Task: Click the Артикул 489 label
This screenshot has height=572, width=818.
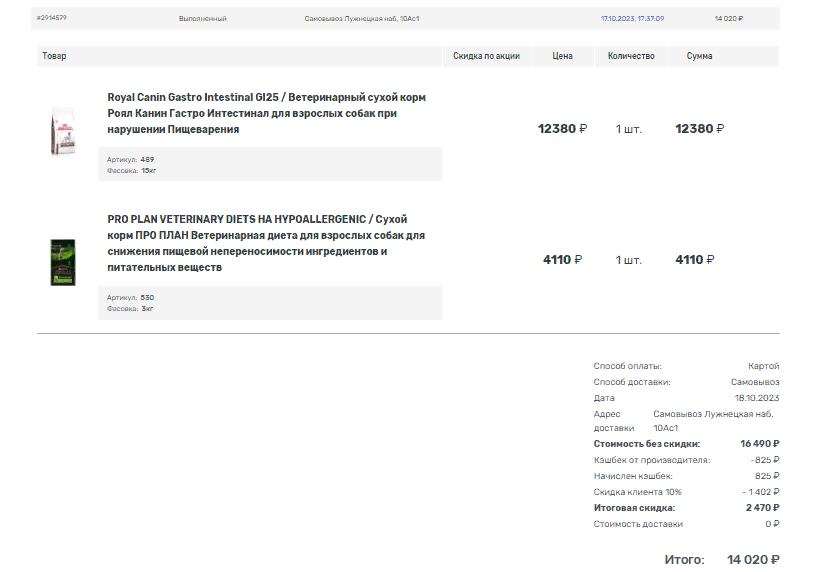Action: (x=130, y=159)
